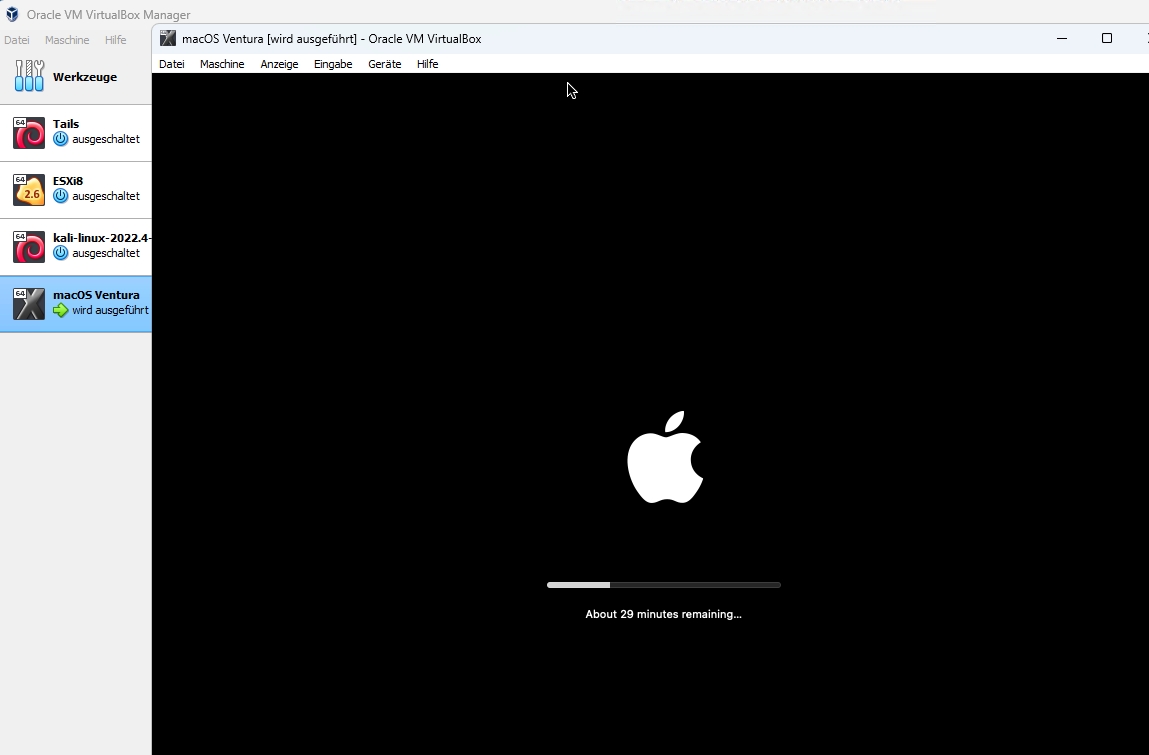Viewport: 1149px width, 755px height.
Task: Click 'wird ausgeführt' status under macOS Ventura
Action: click(111, 310)
